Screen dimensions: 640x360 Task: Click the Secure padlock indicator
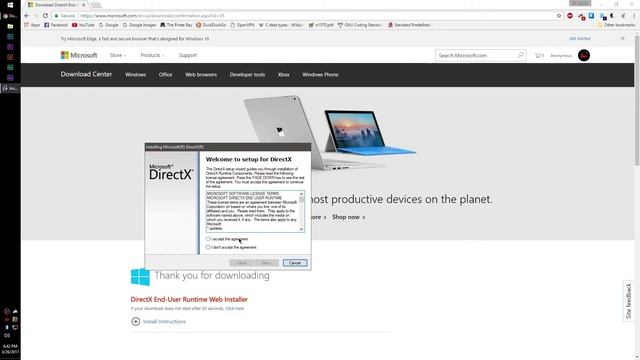tap(64, 16)
